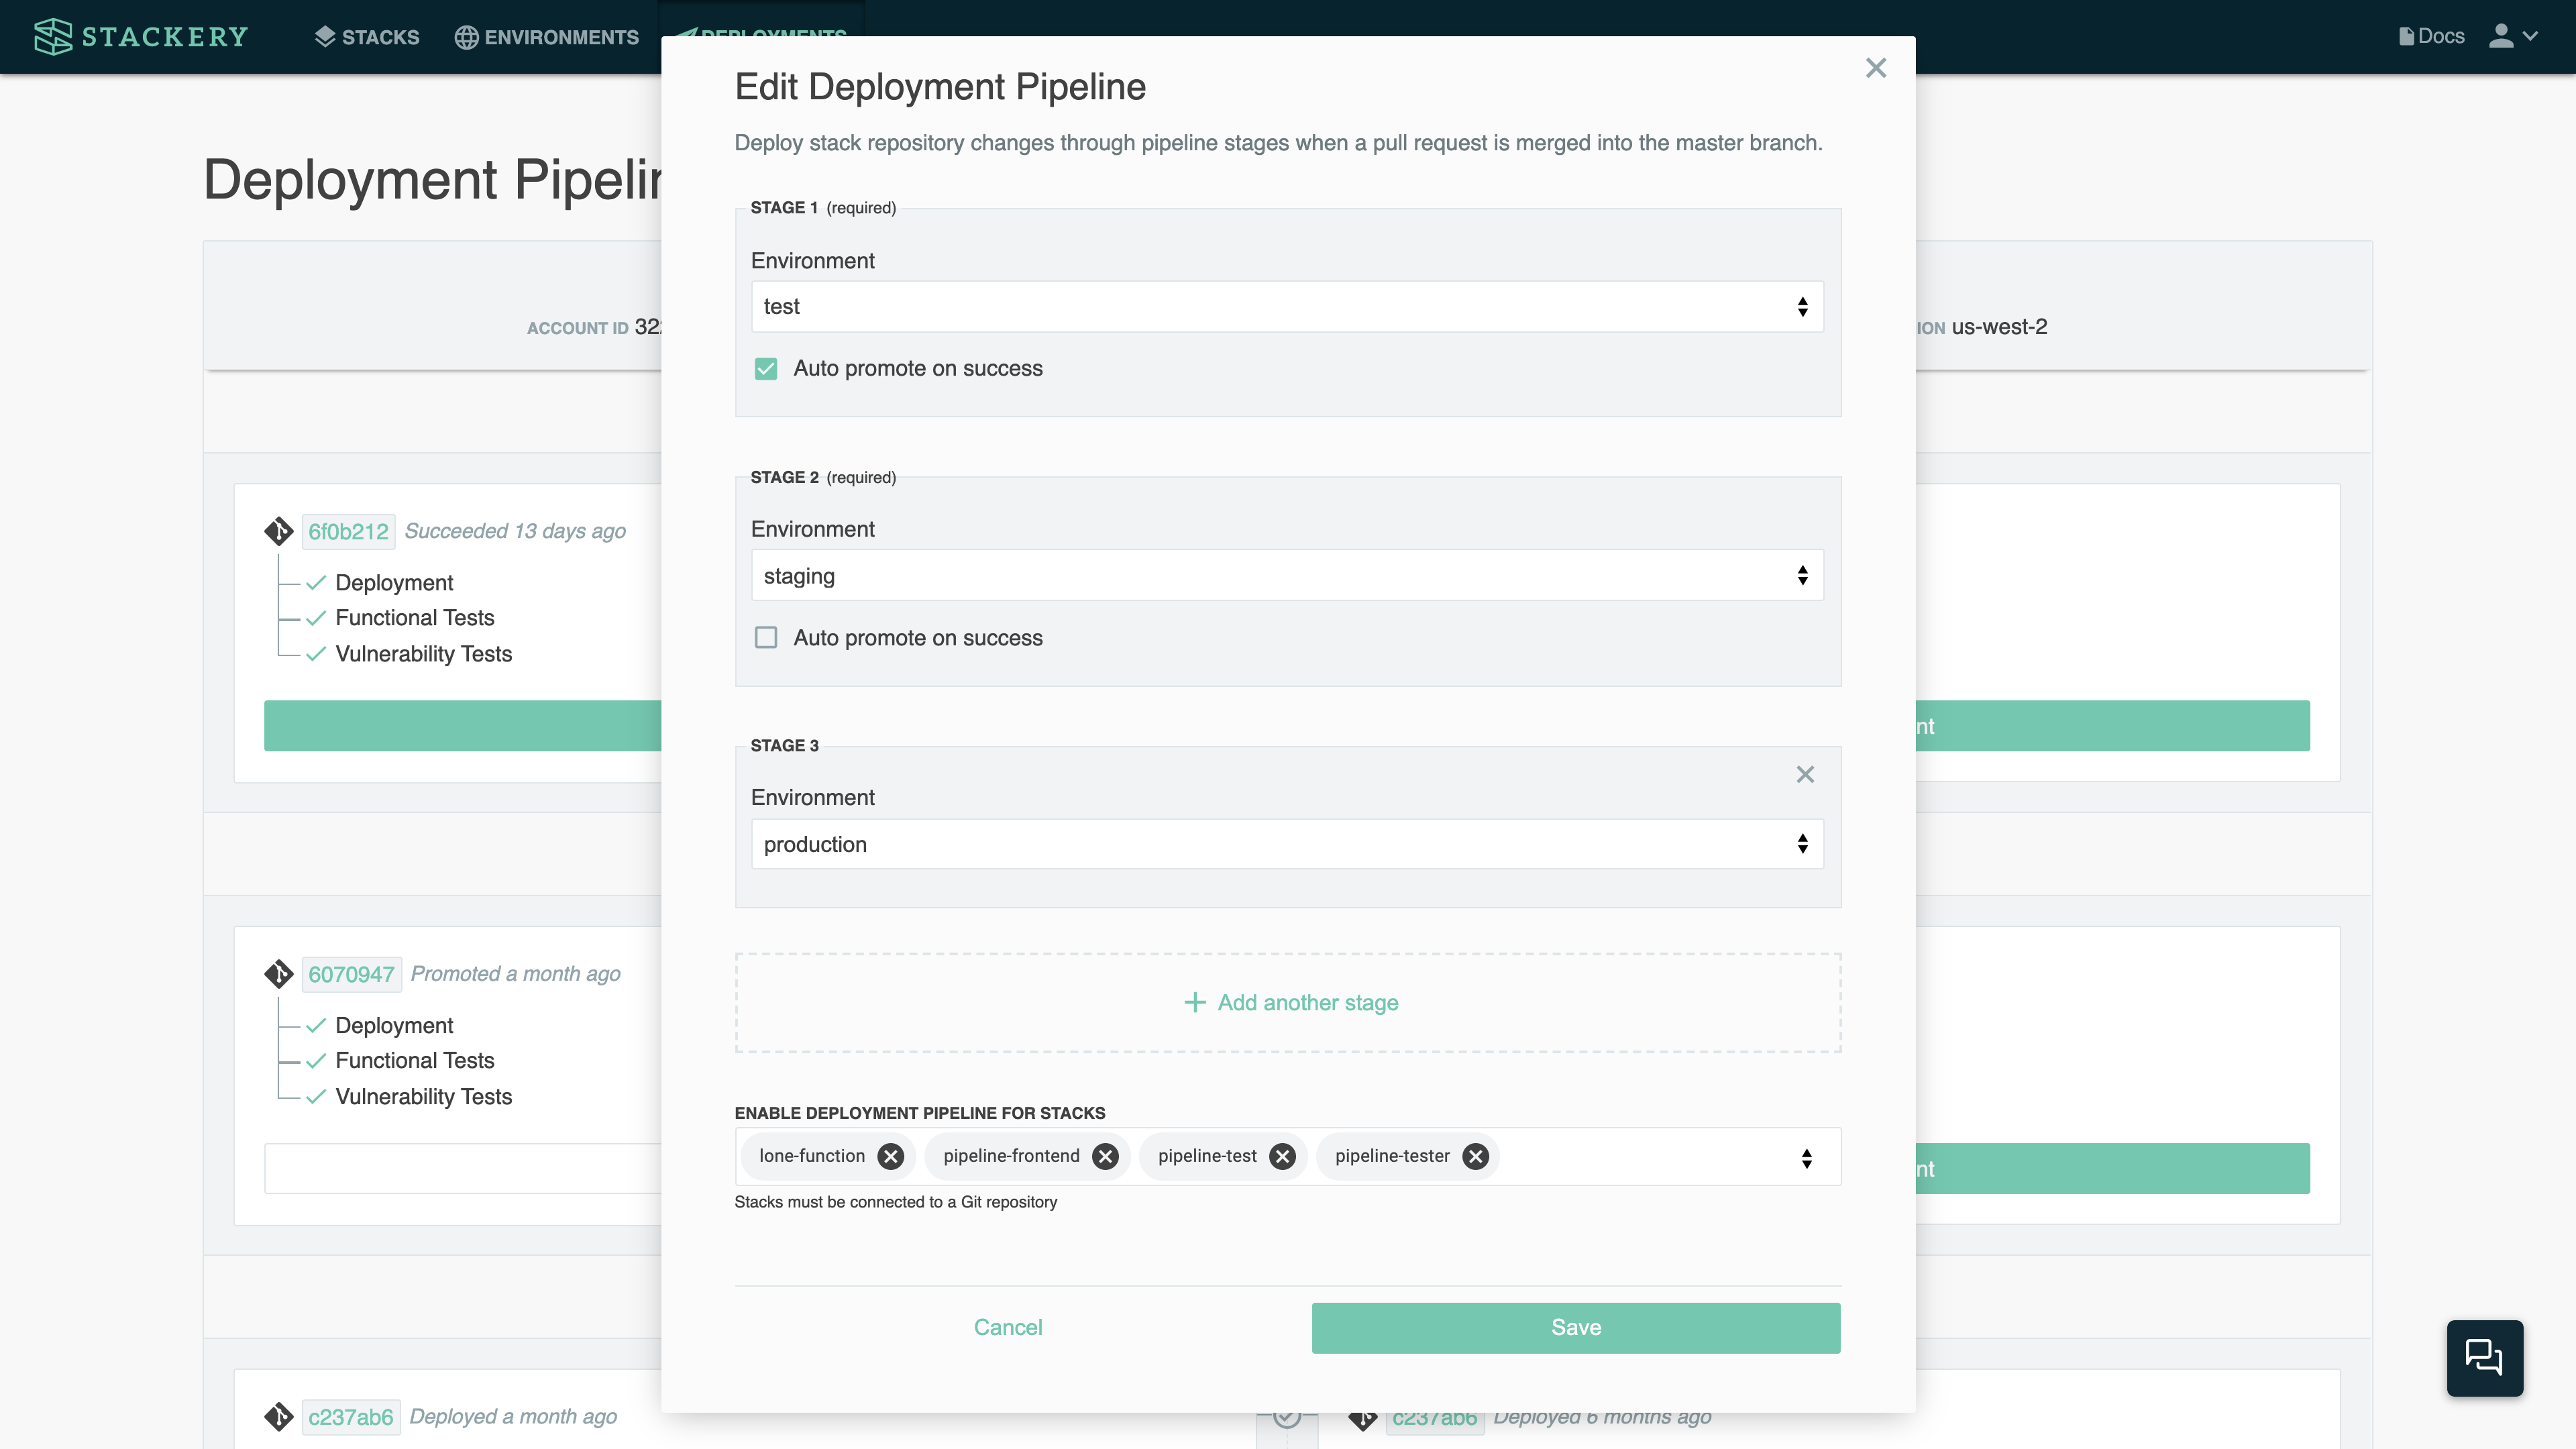Open the Stage 1 environment dropdown showing test

click(x=1287, y=306)
